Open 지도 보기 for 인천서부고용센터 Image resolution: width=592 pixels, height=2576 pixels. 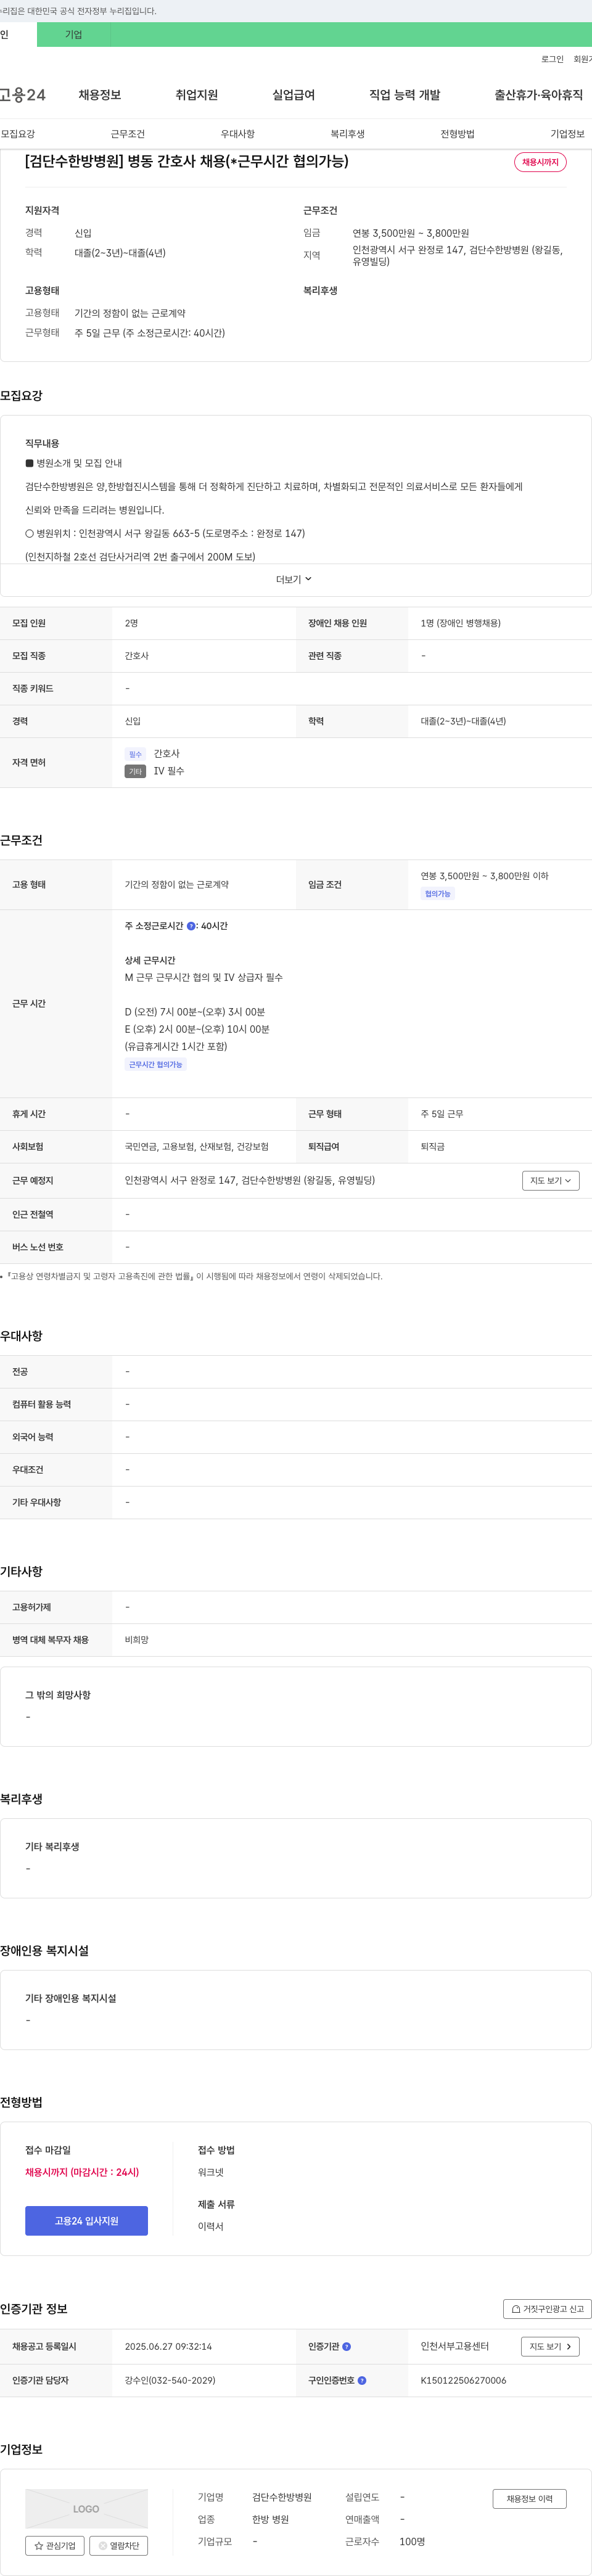pos(551,2346)
